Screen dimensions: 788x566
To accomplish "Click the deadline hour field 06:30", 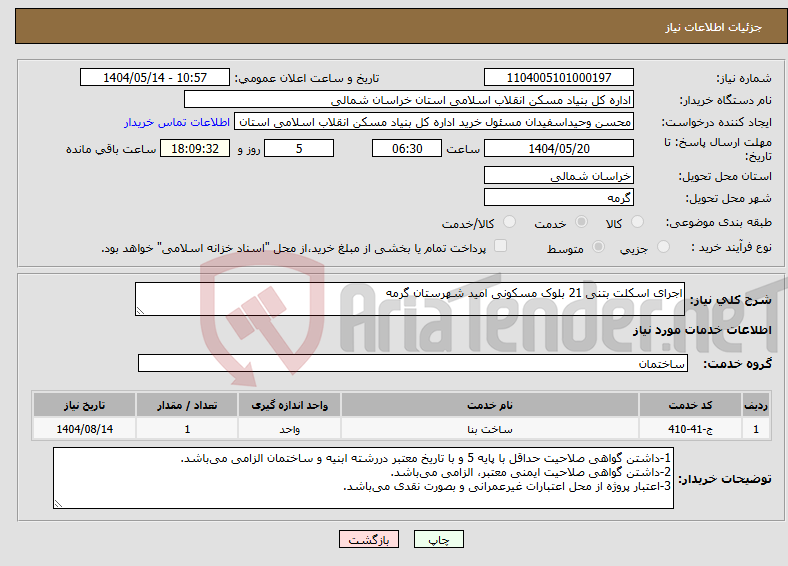I will (407, 148).
